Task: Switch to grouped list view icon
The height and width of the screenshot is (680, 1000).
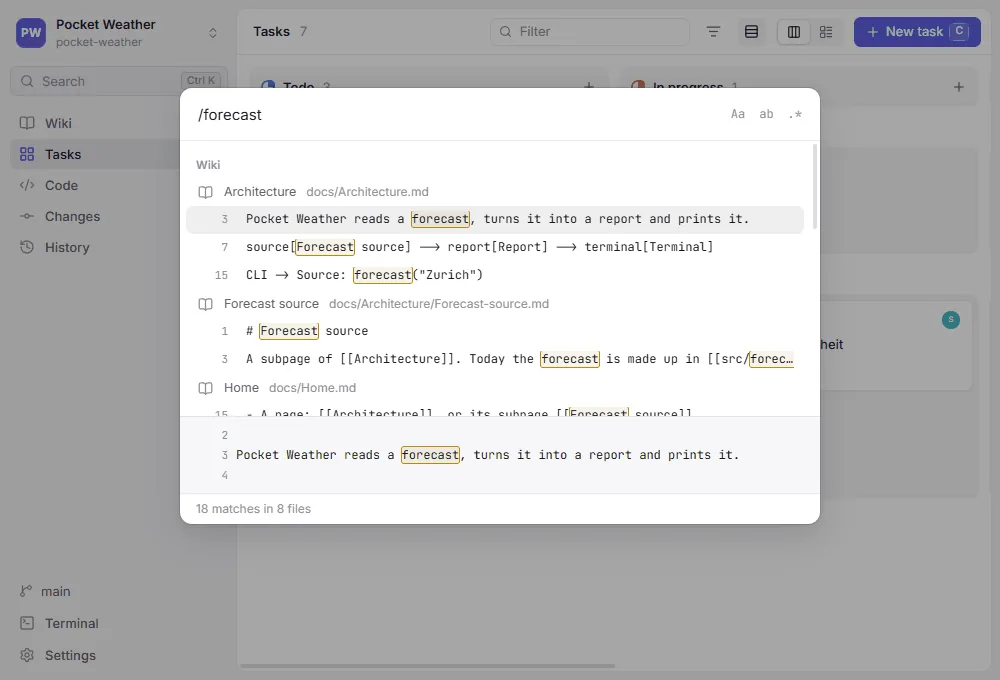Action: 826,32
